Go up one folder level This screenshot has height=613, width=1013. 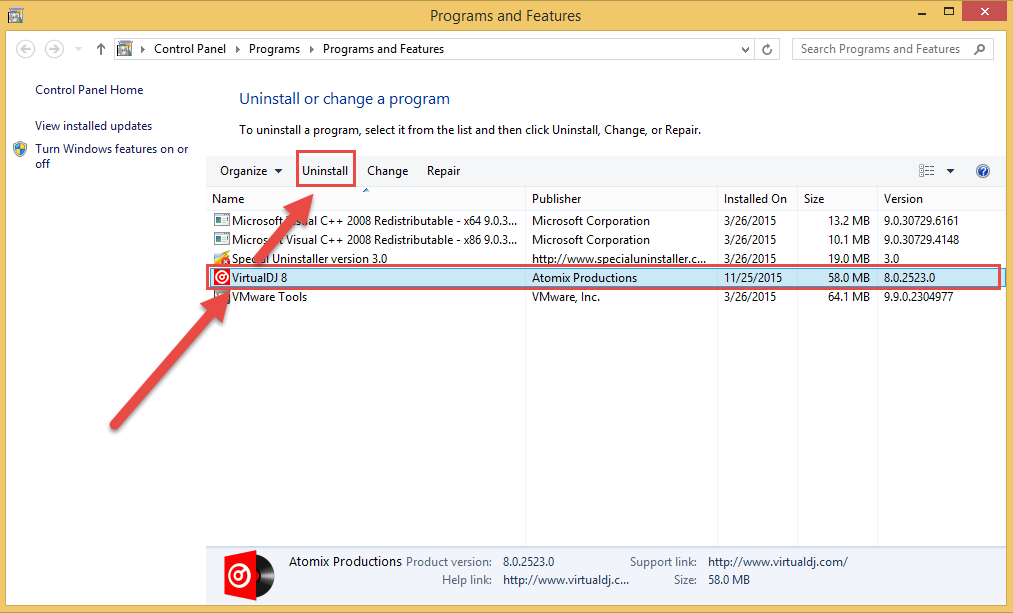[x=100, y=49]
